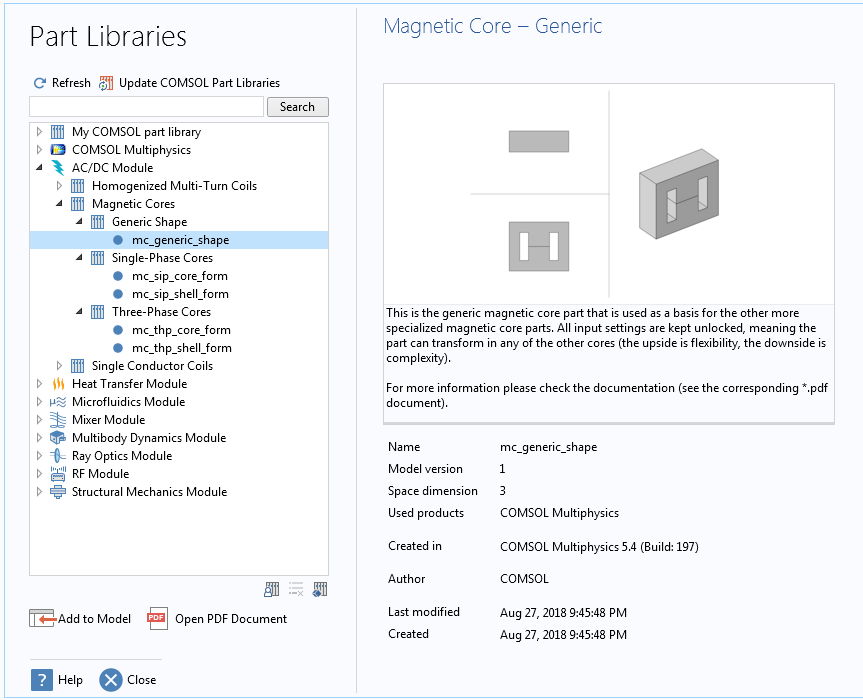863x700 pixels.
Task: Expand the Heat Transfer Module node
Action: coord(39,384)
